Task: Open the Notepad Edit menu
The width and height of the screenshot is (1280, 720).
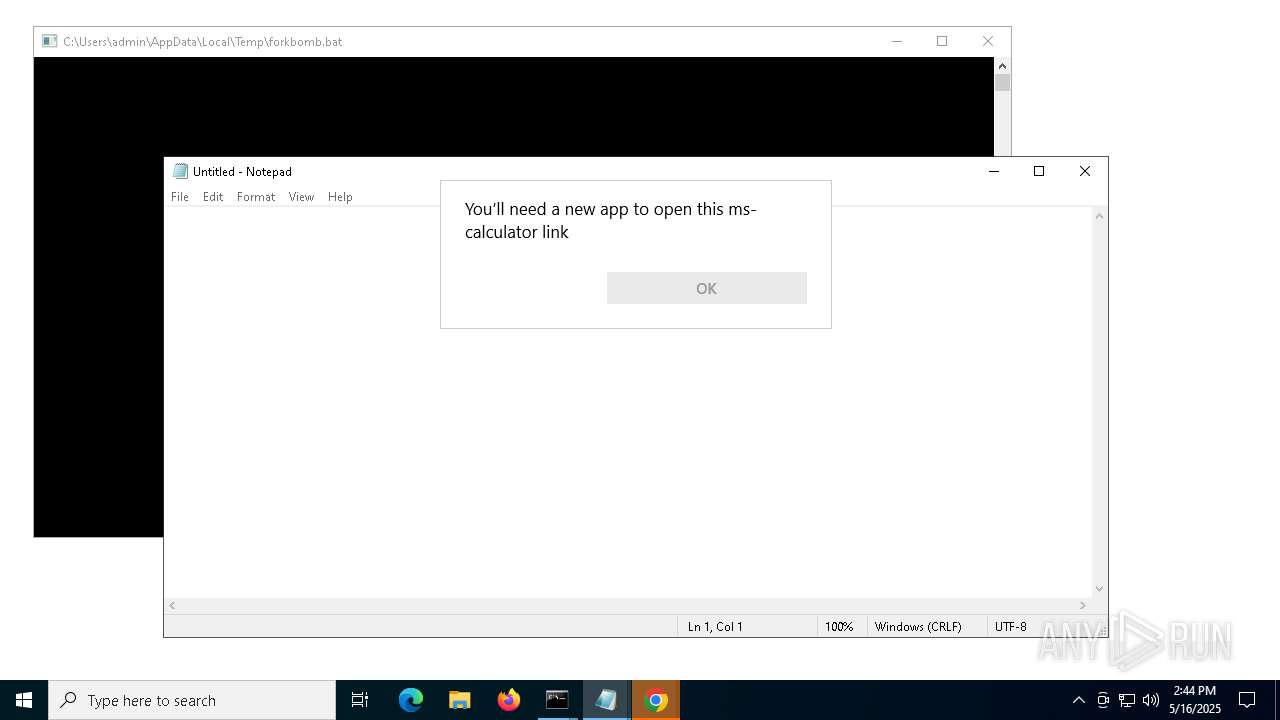Action: [213, 197]
